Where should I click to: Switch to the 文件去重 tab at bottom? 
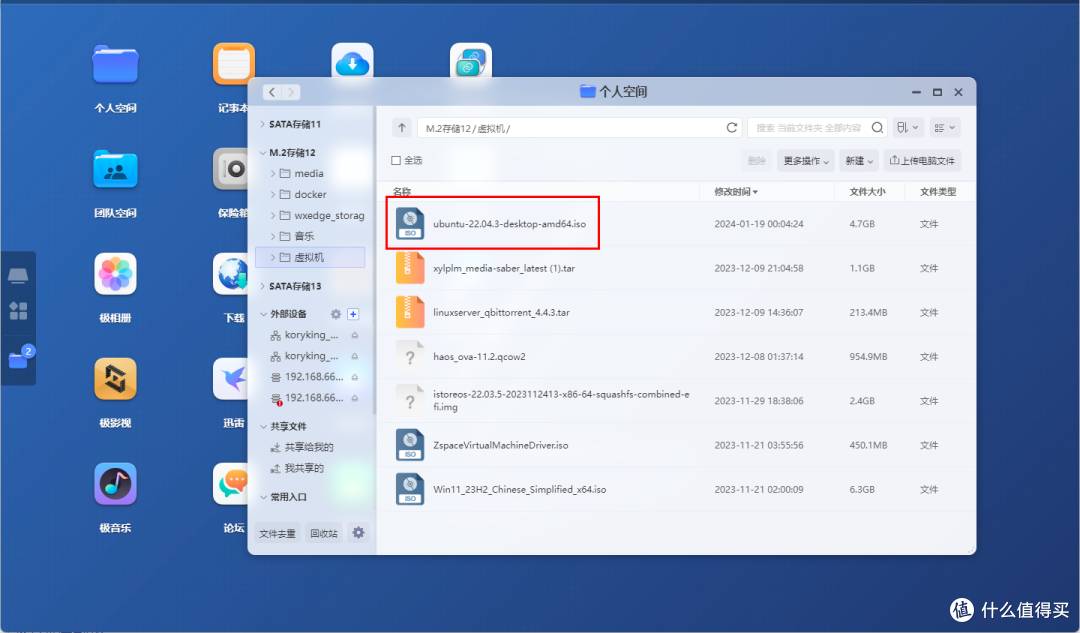pyautogui.click(x=277, y=533)
